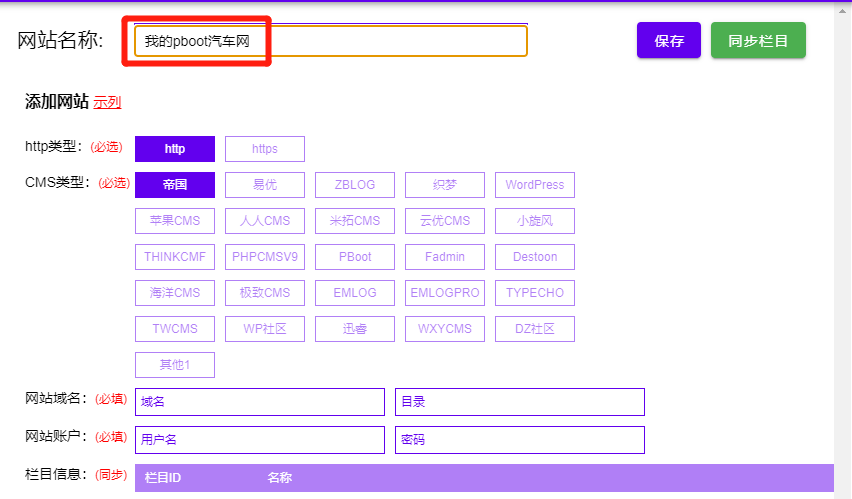Click the 名称 column header
This screenshot has height=499, width=852.
click(x=279, y=478)
